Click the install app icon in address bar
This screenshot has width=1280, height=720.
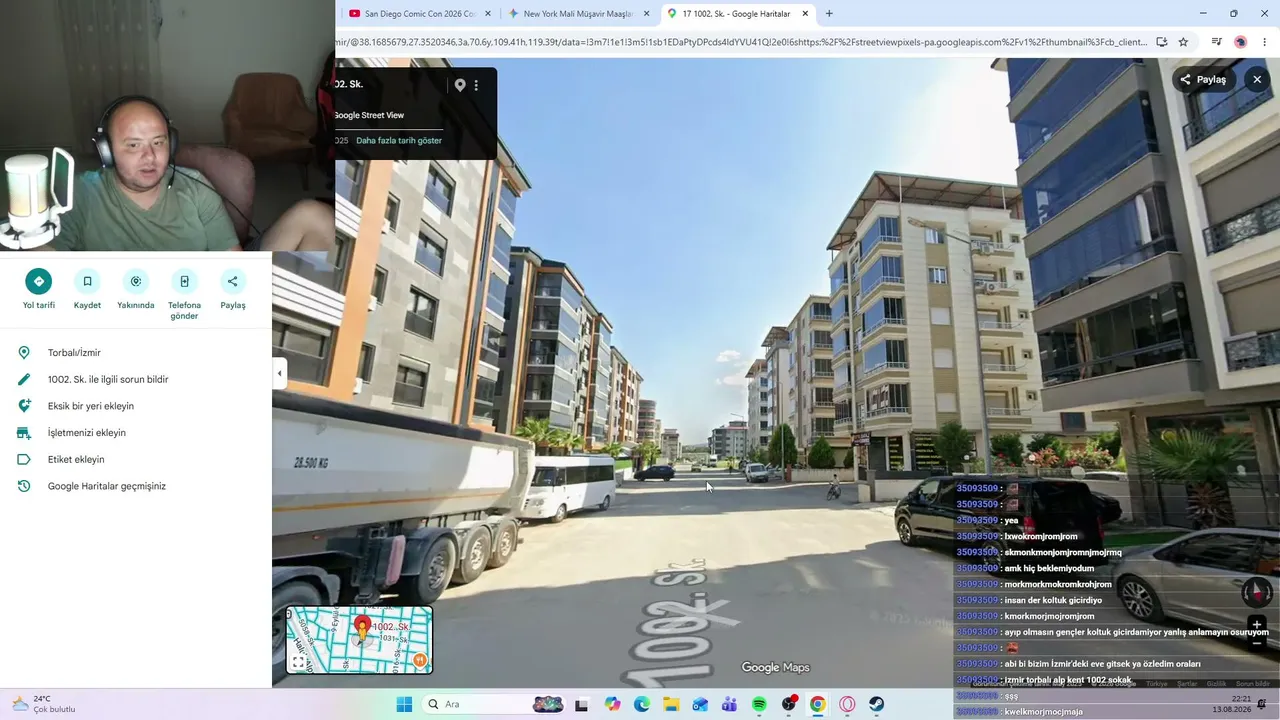pos(1162,42)
